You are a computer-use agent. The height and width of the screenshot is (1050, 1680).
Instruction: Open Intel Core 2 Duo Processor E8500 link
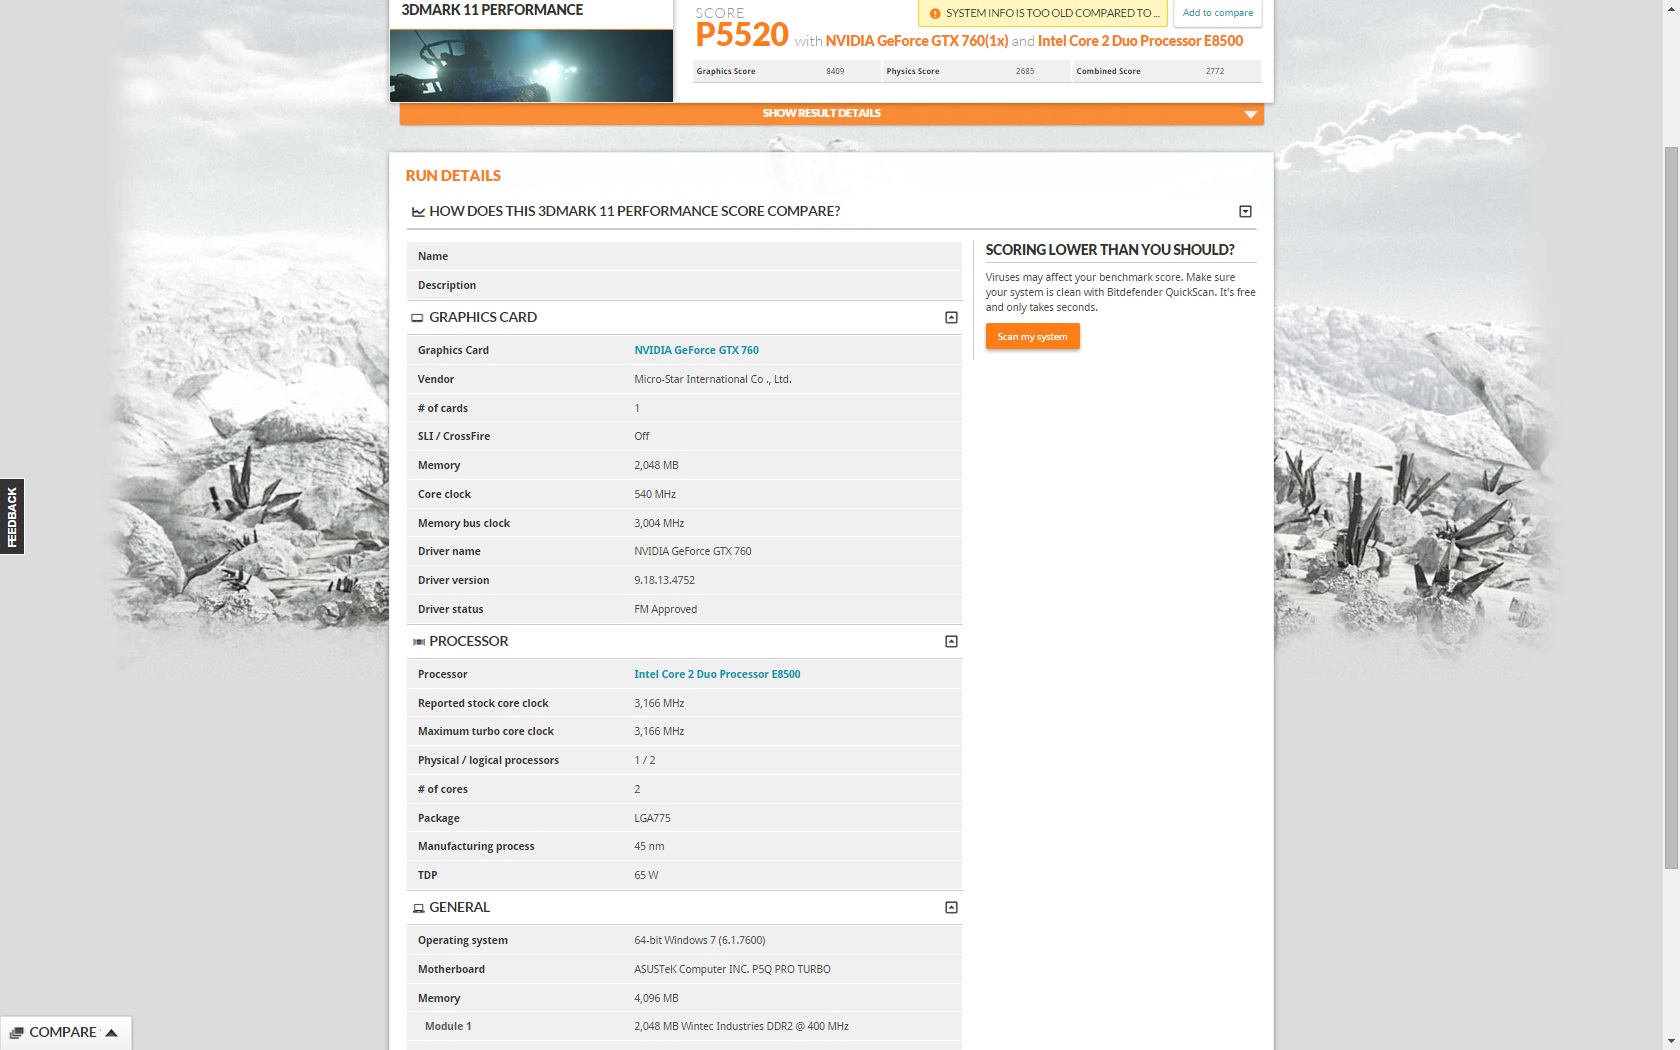click(717, 675)
